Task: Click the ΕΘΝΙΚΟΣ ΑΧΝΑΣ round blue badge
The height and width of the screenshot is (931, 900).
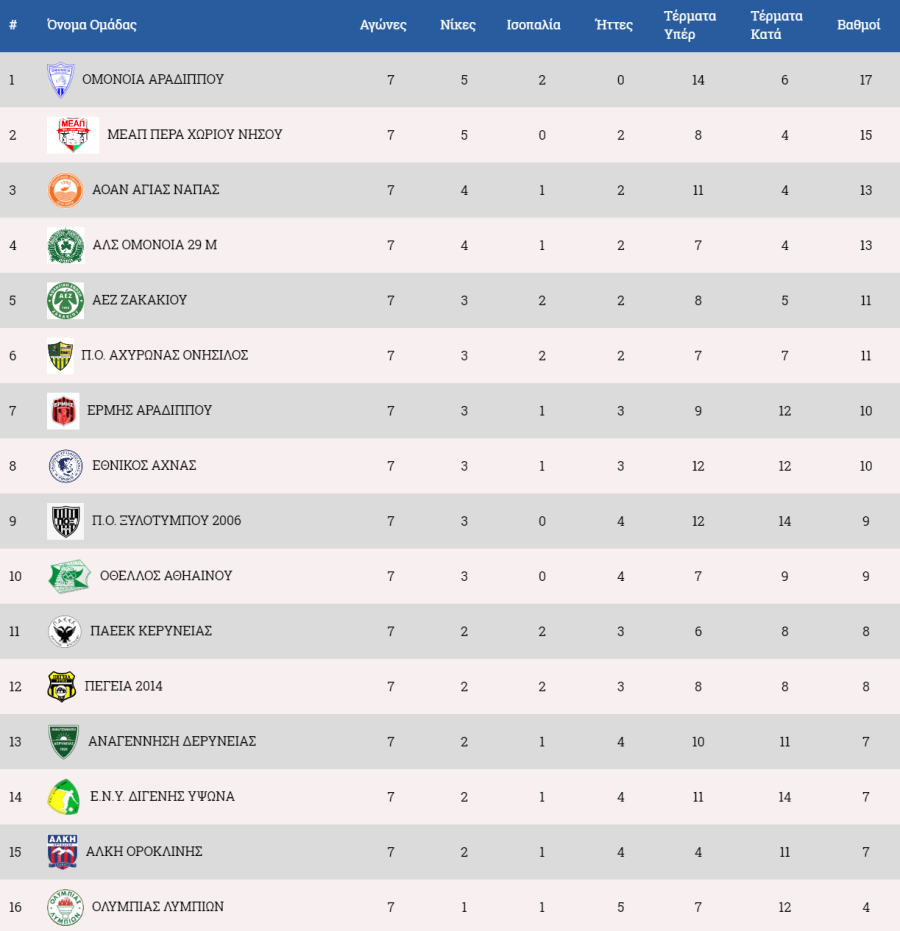Action: 65,466
